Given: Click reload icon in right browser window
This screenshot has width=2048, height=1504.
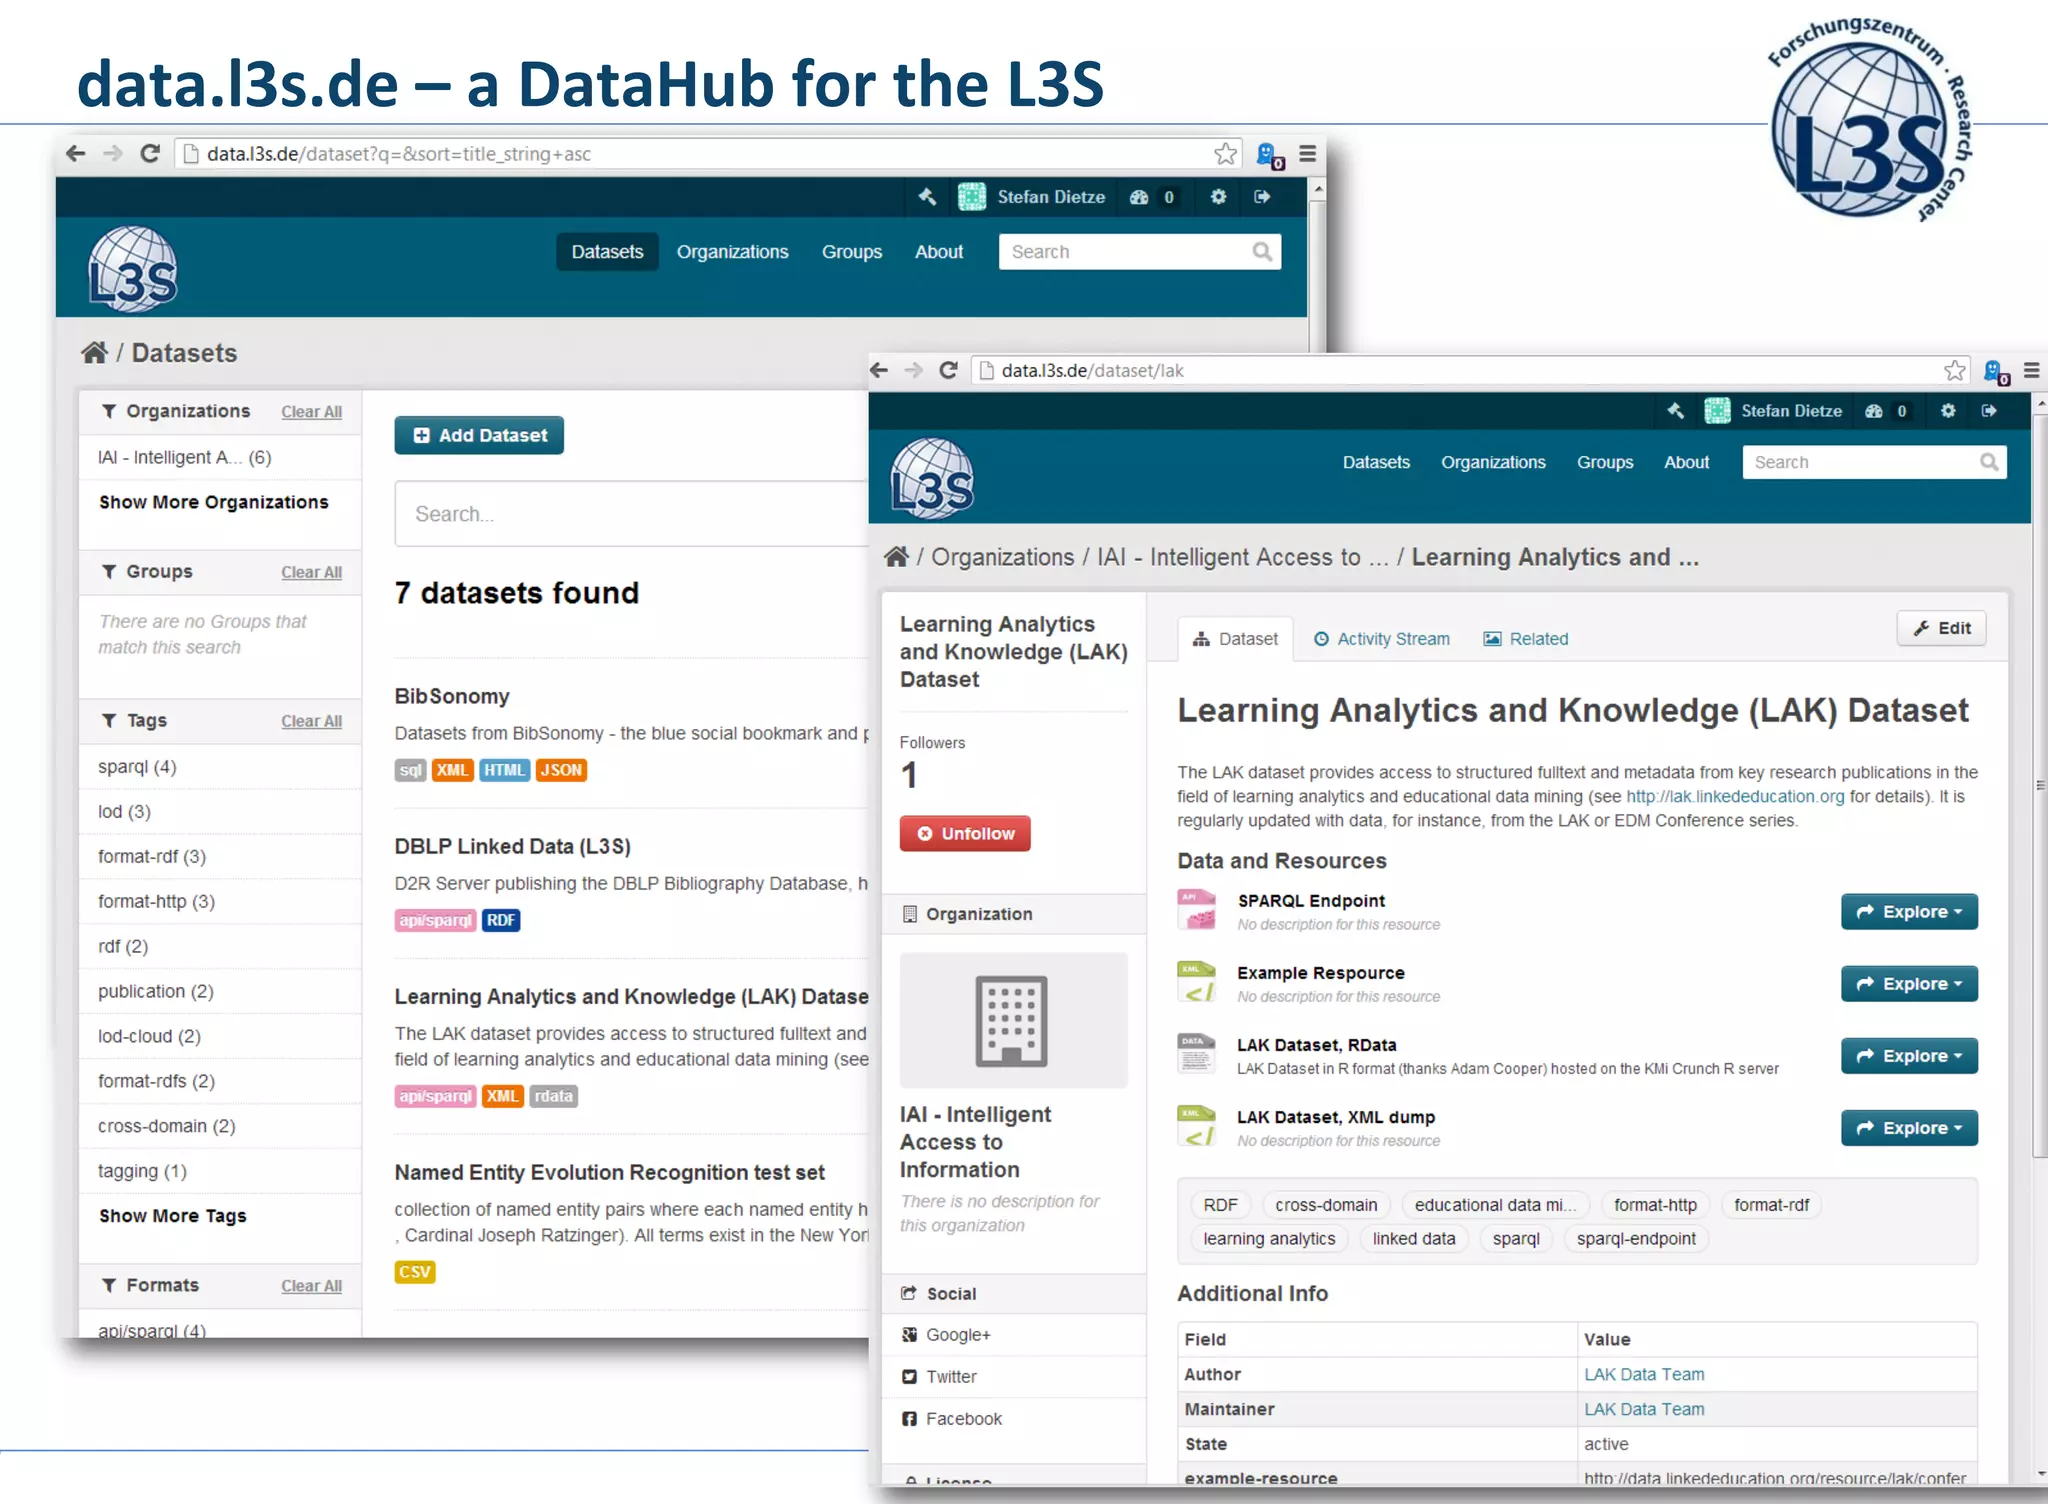Looking at the screenshot, I should tap(948, 370).
